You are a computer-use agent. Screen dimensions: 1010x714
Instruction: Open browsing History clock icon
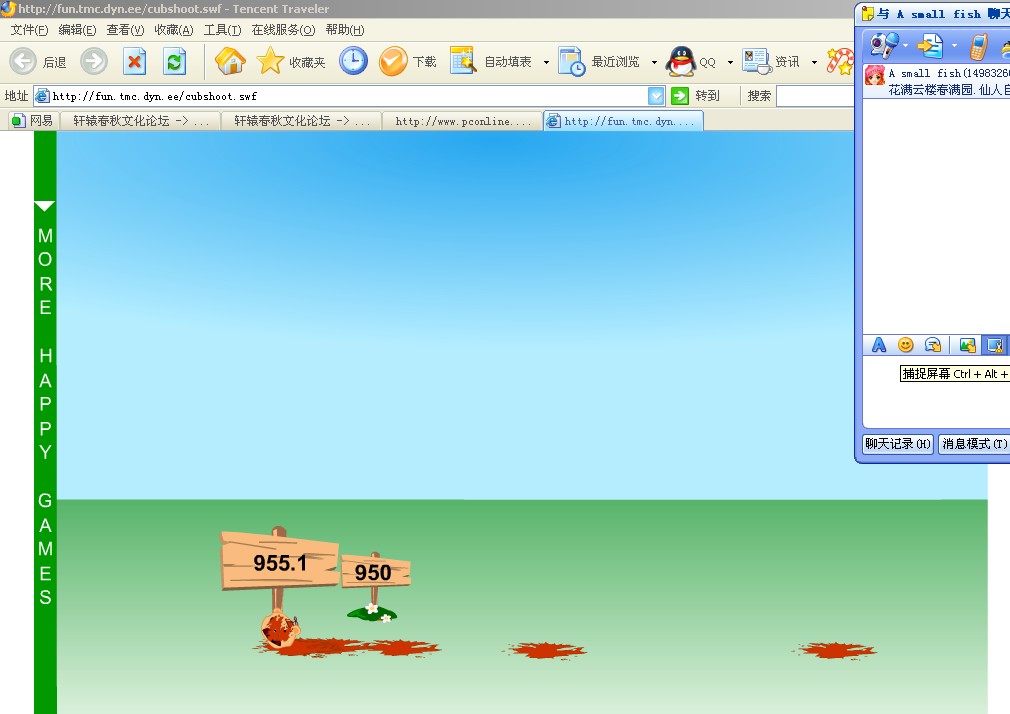pyautogui.click(x=353, y=62)
